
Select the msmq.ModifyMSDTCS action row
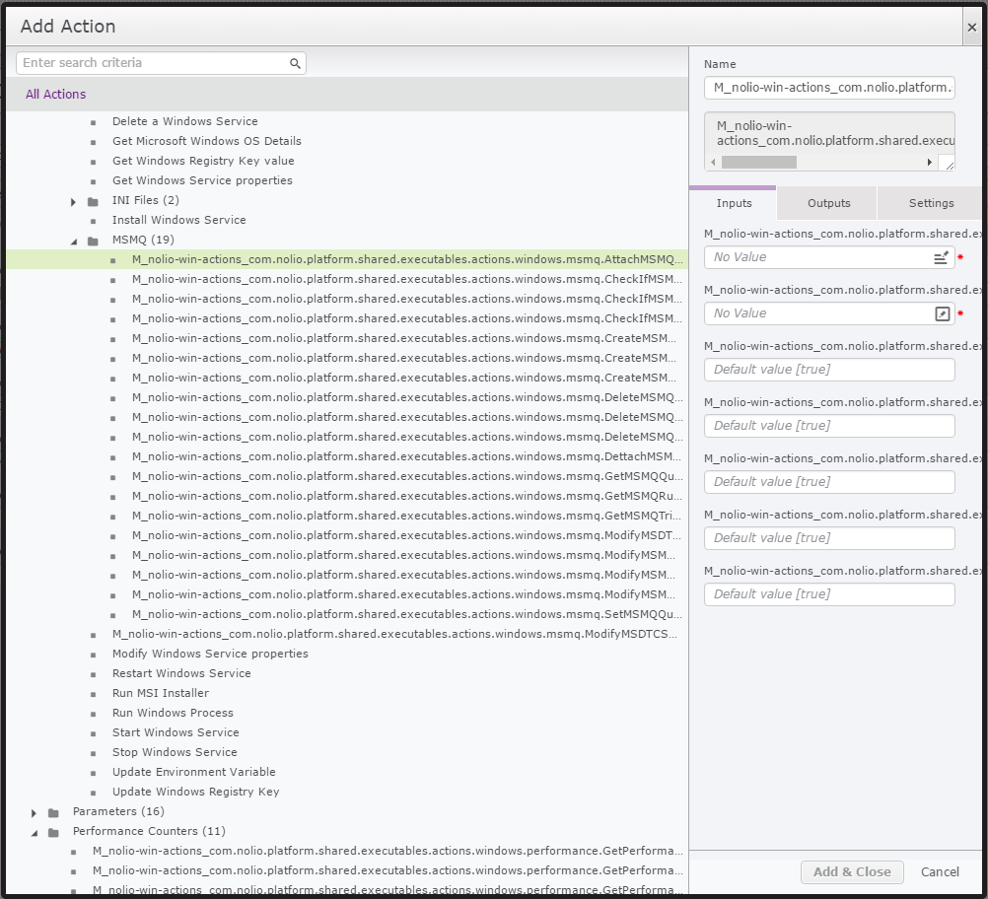[394, 634]
